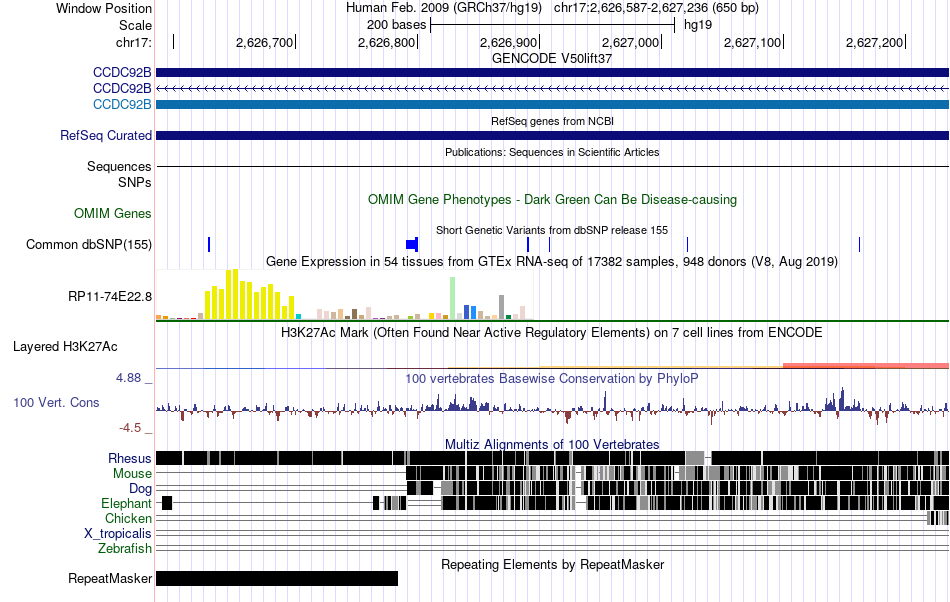Click the Scale label

135,25
